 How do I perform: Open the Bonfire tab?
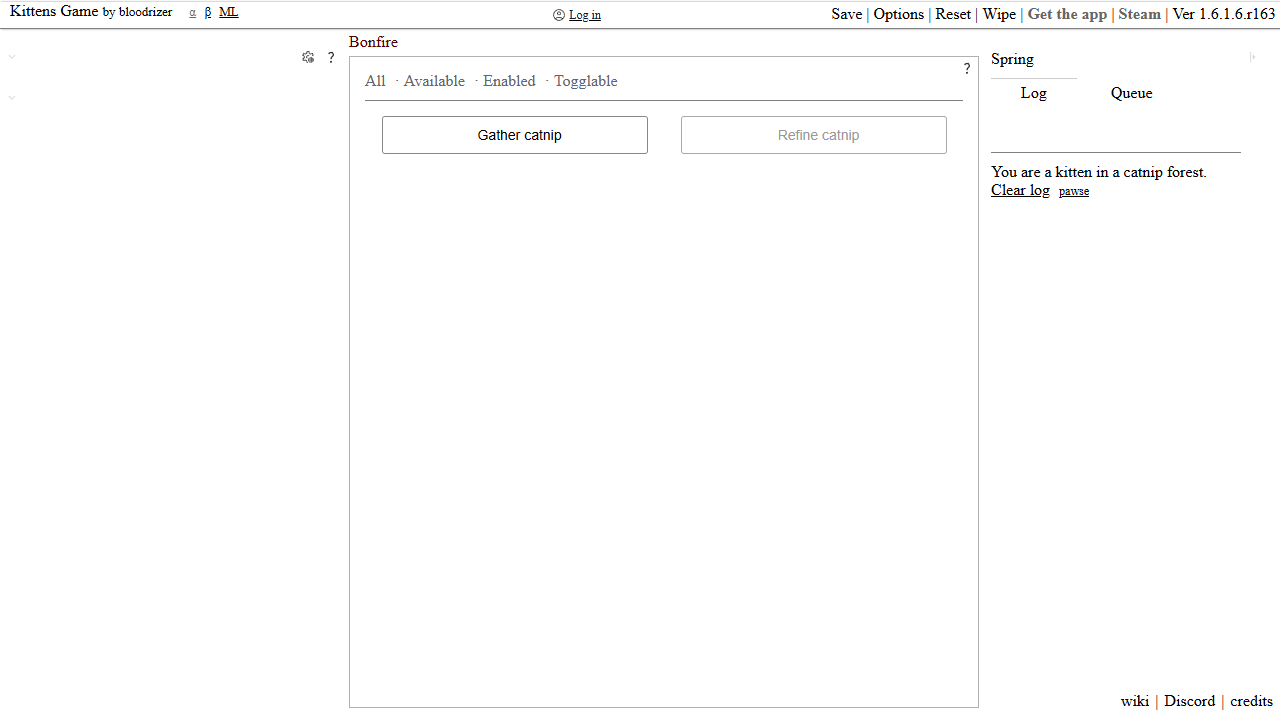373,42
